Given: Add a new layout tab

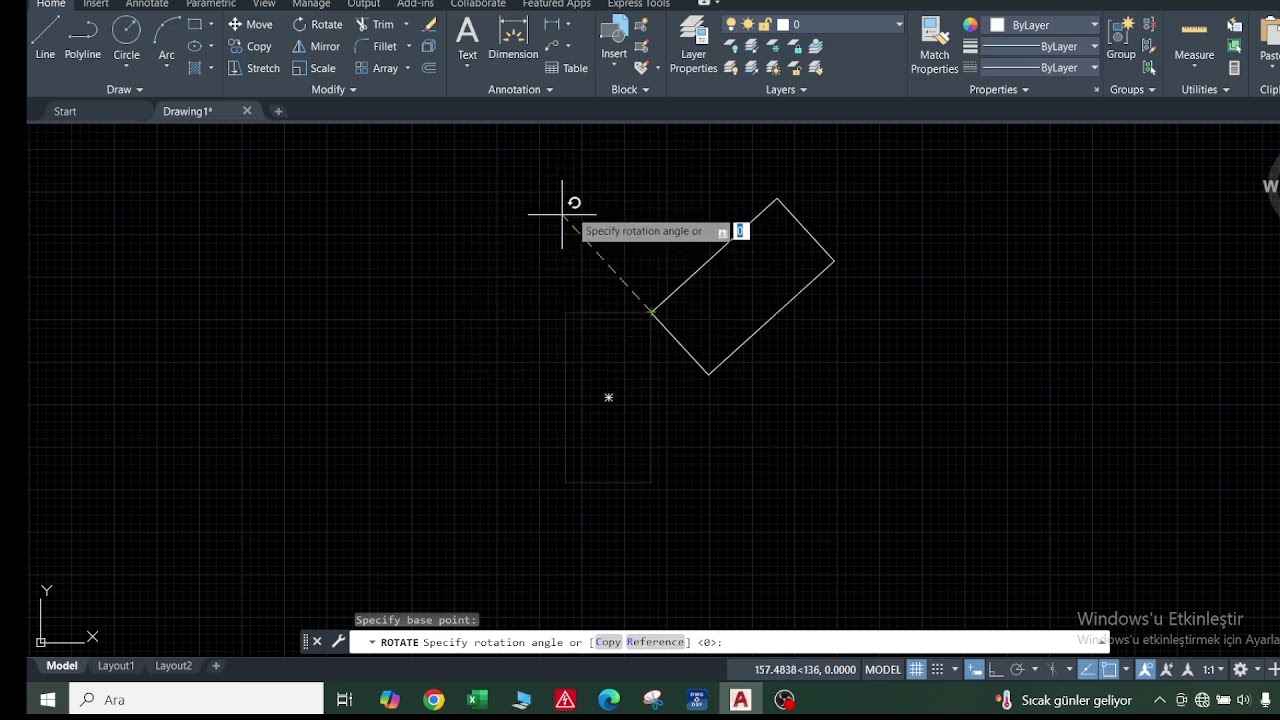Looking at the screenshot, I should [215, 665].
